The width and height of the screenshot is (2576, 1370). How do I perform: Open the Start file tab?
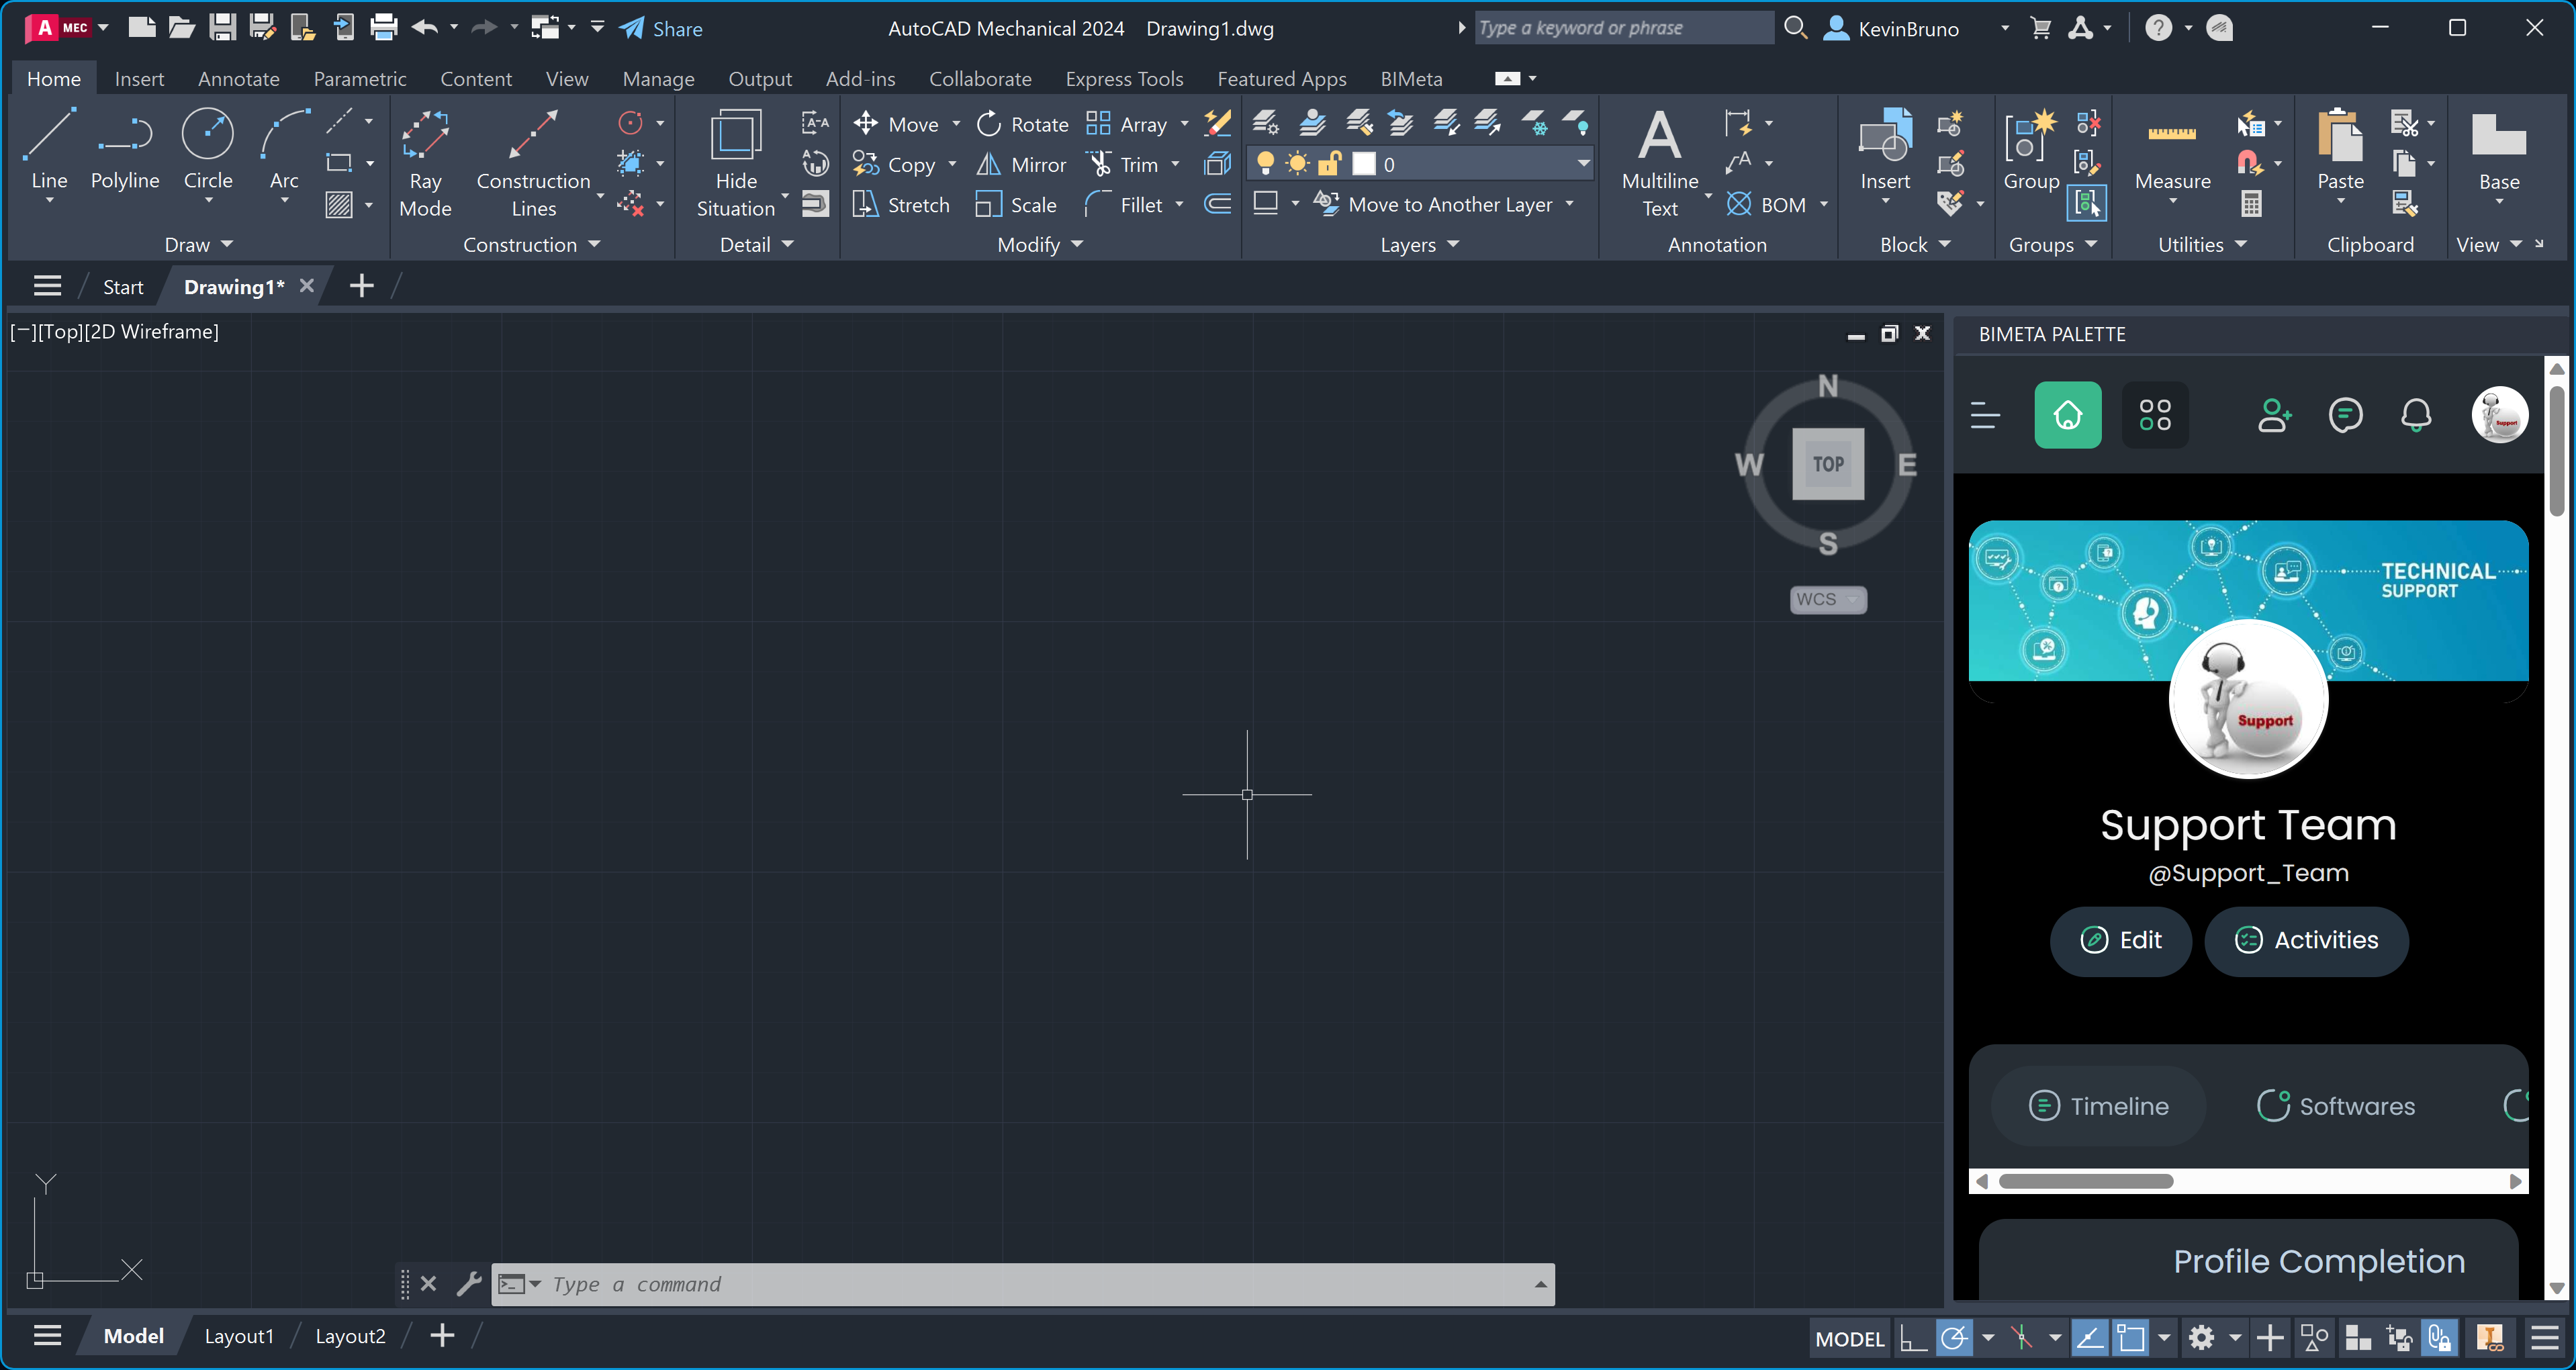(x=123, y=287)
